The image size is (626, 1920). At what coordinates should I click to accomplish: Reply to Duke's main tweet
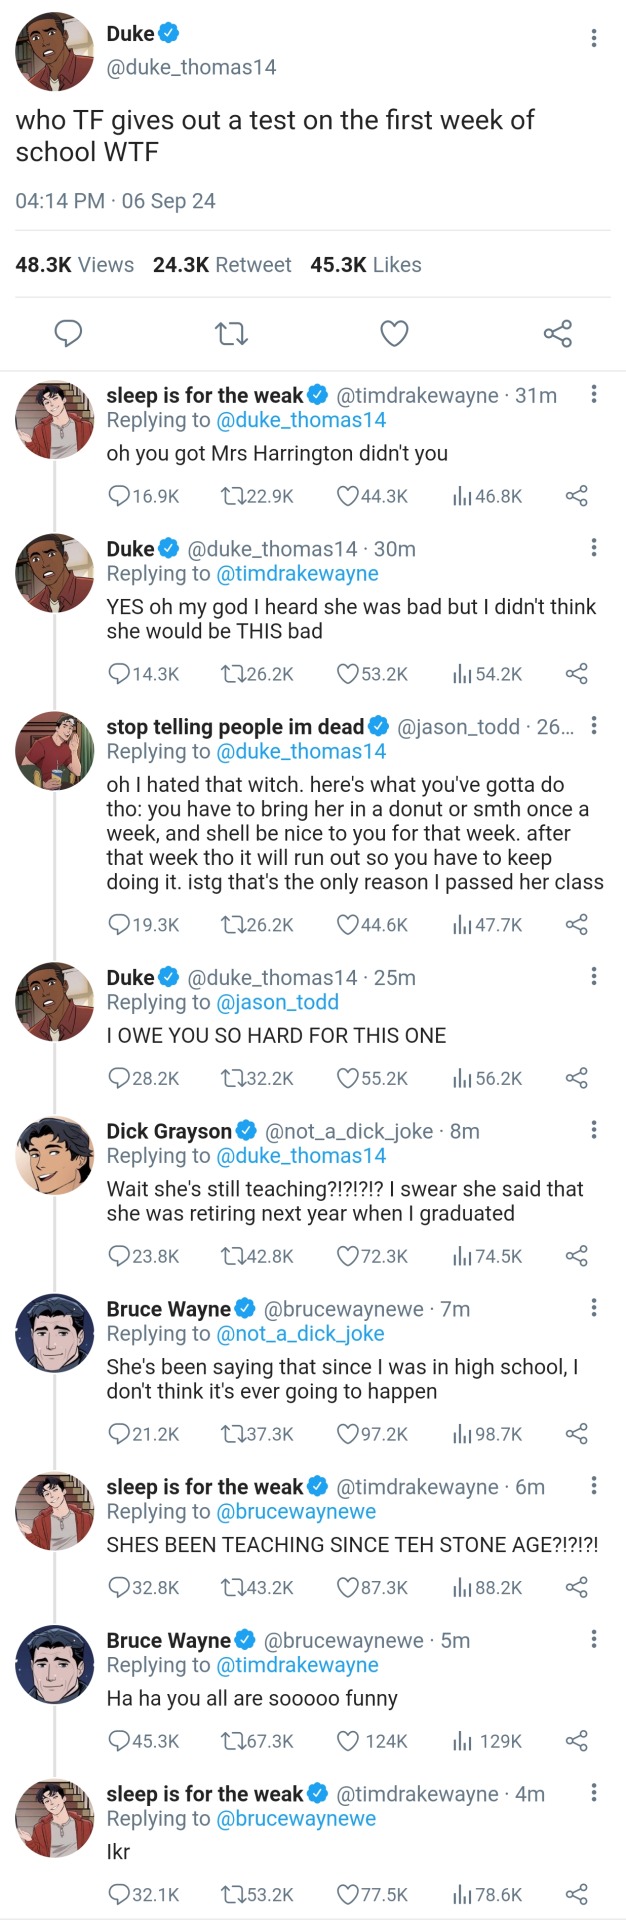pos(68,333)
